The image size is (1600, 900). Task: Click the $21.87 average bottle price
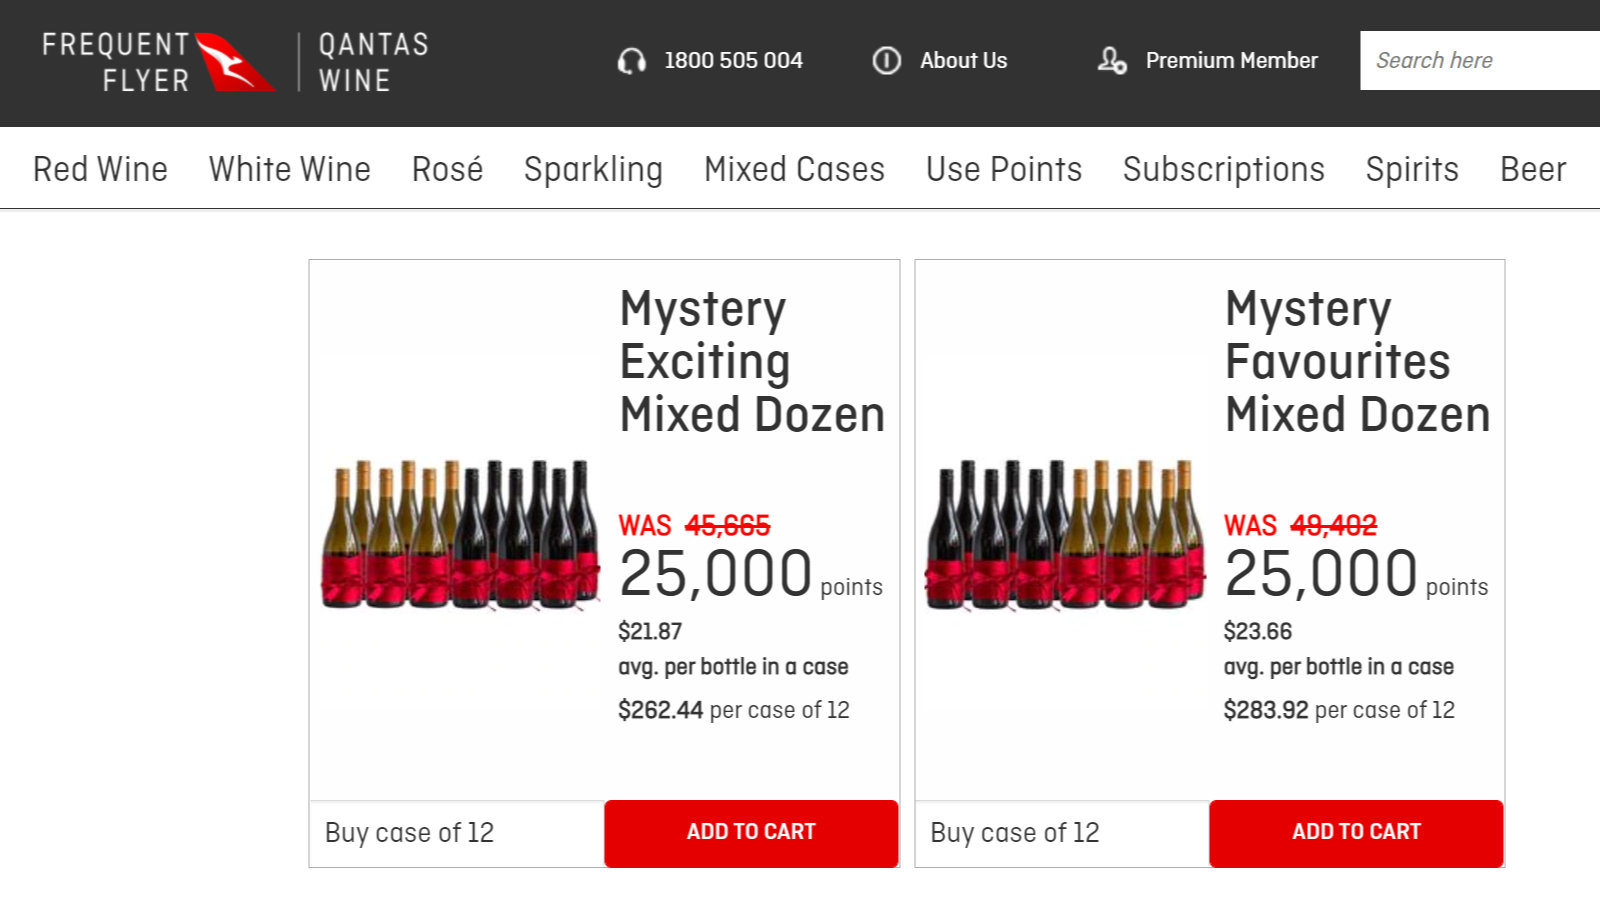(x=650, y=631)
